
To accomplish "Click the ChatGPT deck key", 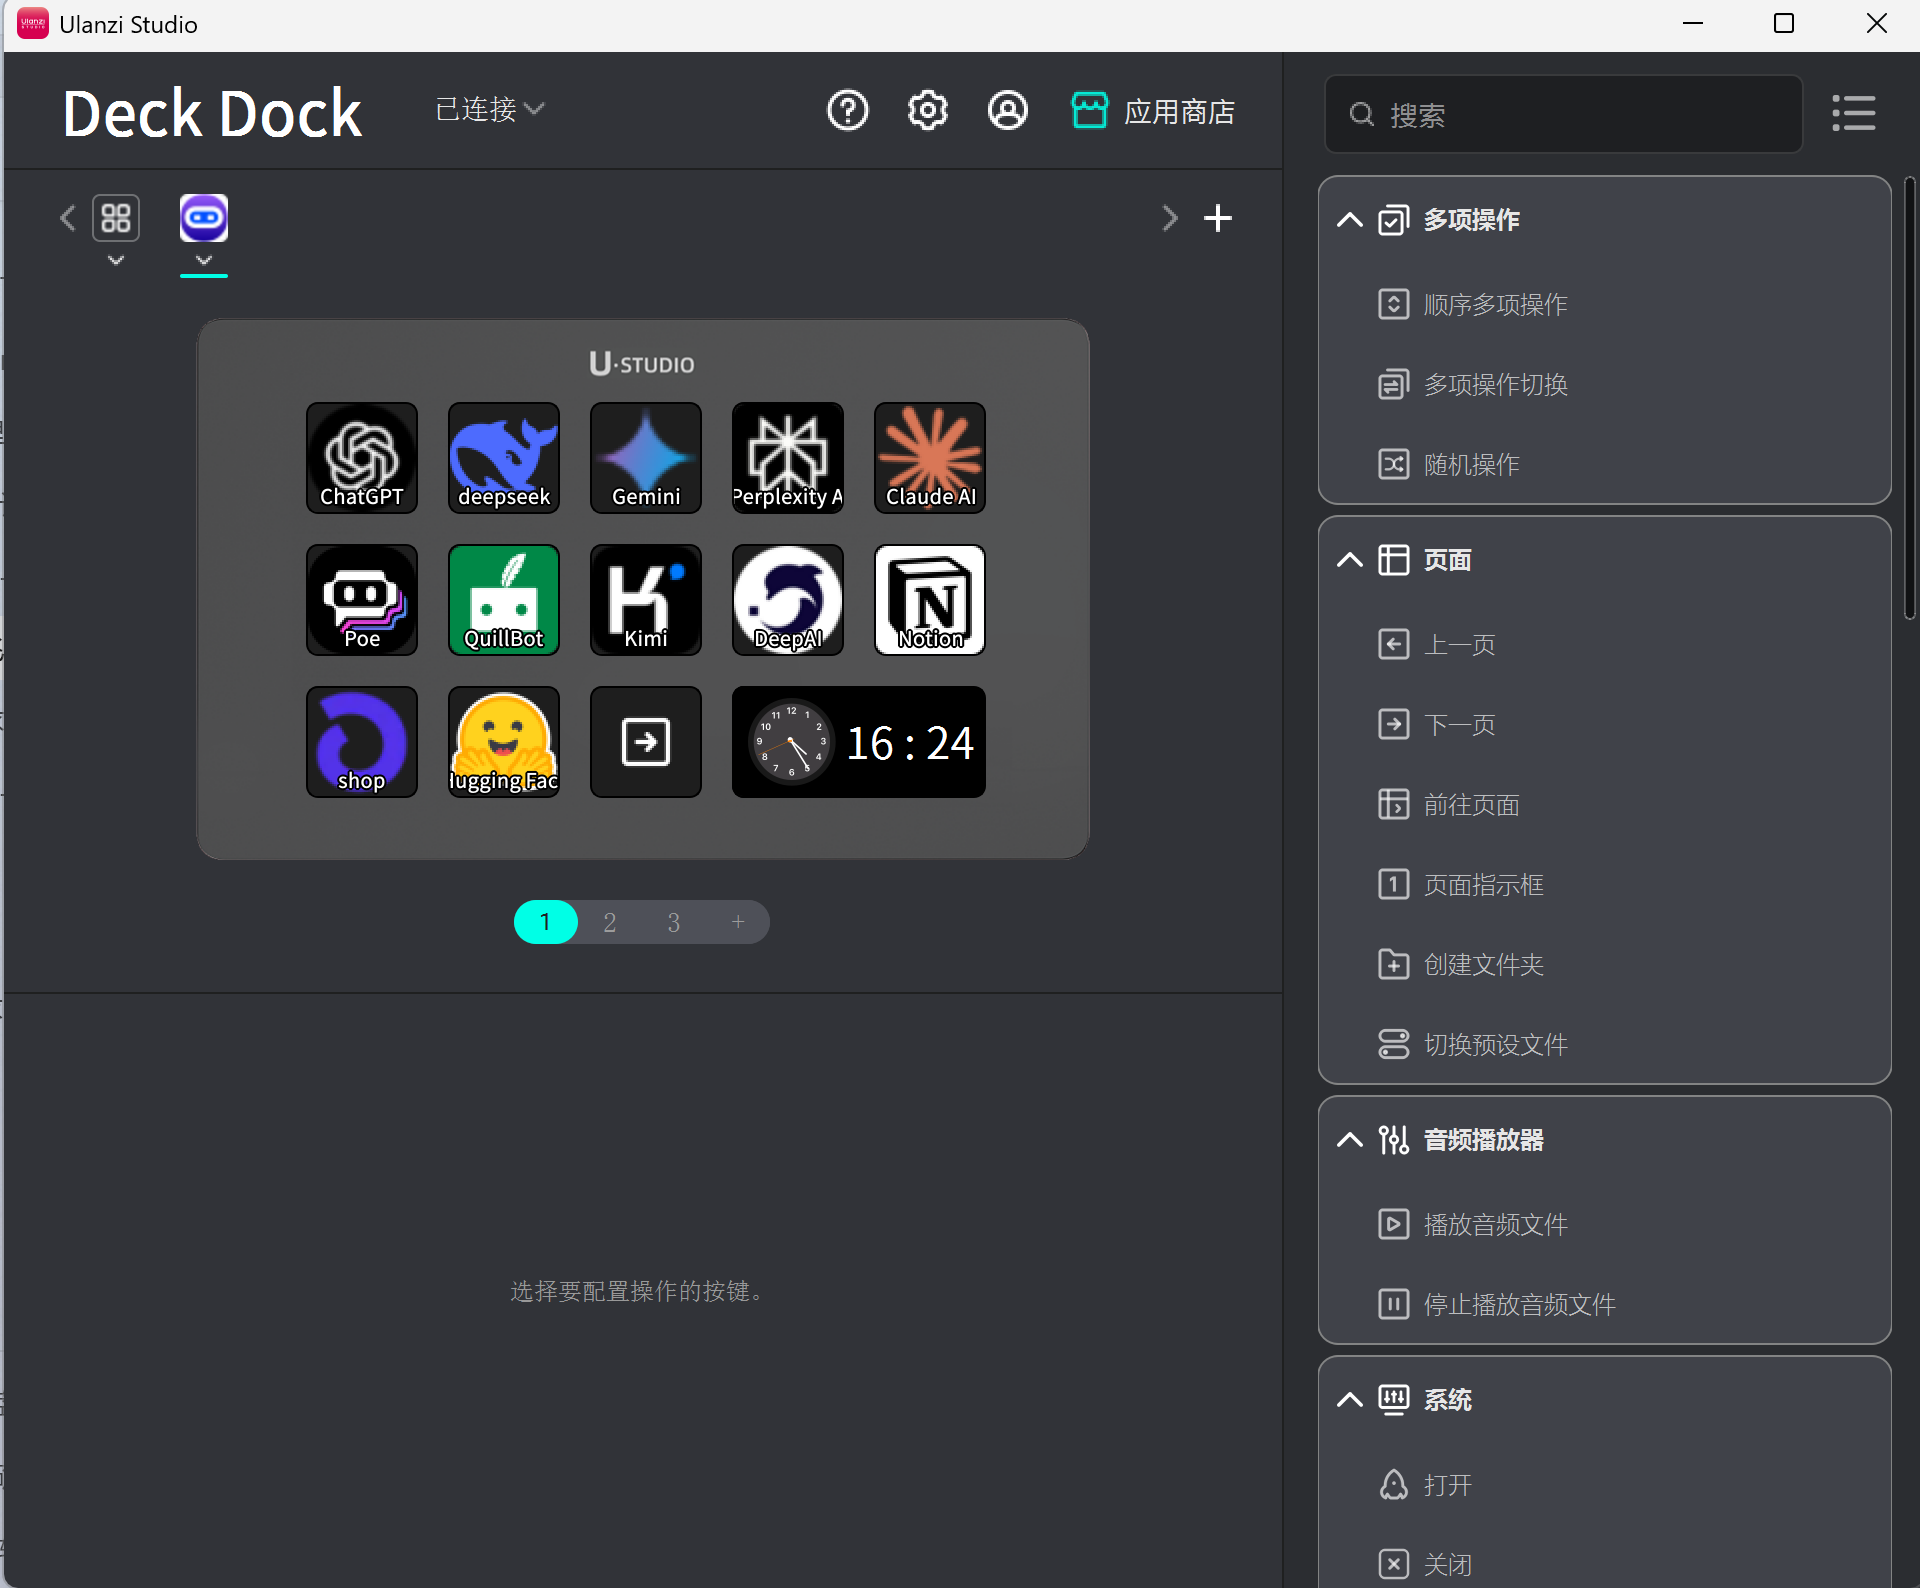I will tap(361, 457).
